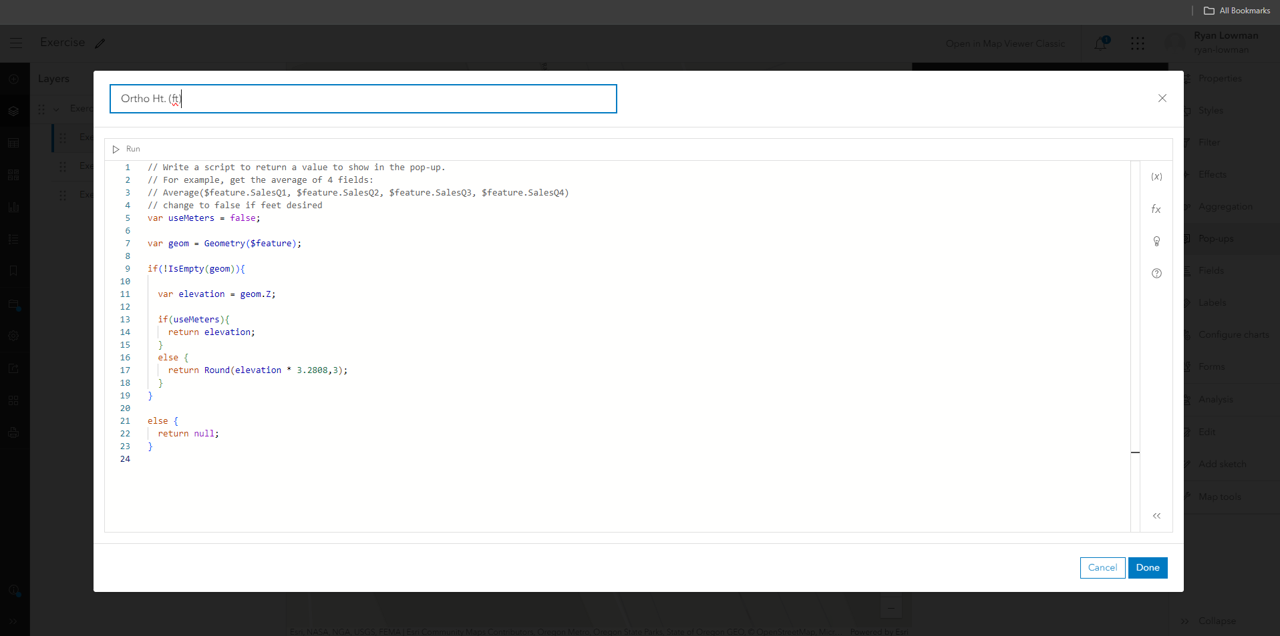1280x636 pixels.
Task: Confirm the expression with Done
Action: click(x=1148, y=568)
